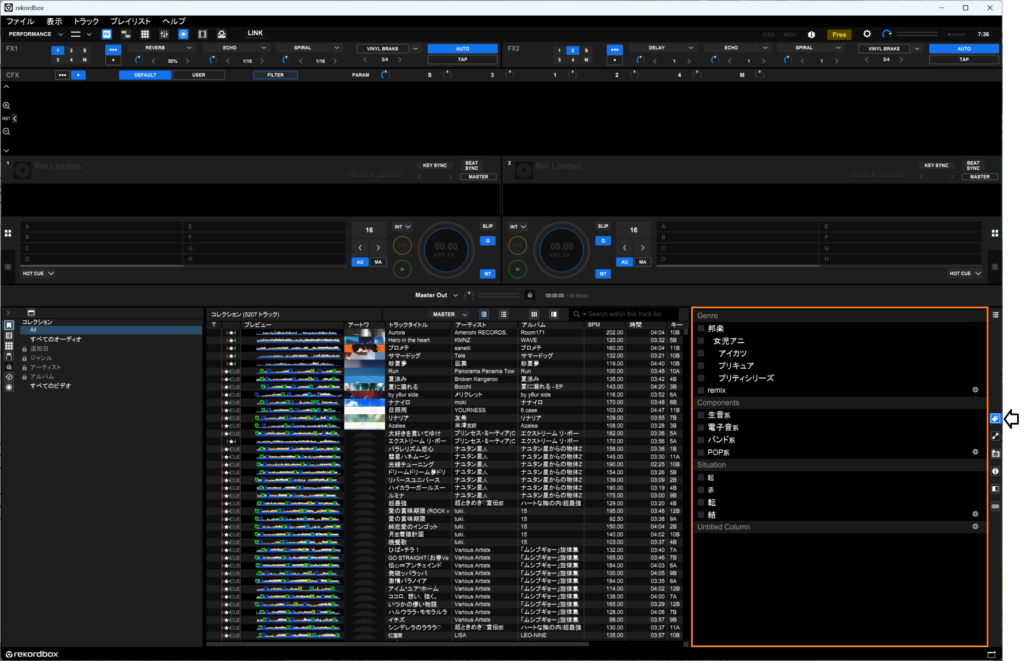
Task: Open the preferences gear icon
Action: (x=867, y=34)
